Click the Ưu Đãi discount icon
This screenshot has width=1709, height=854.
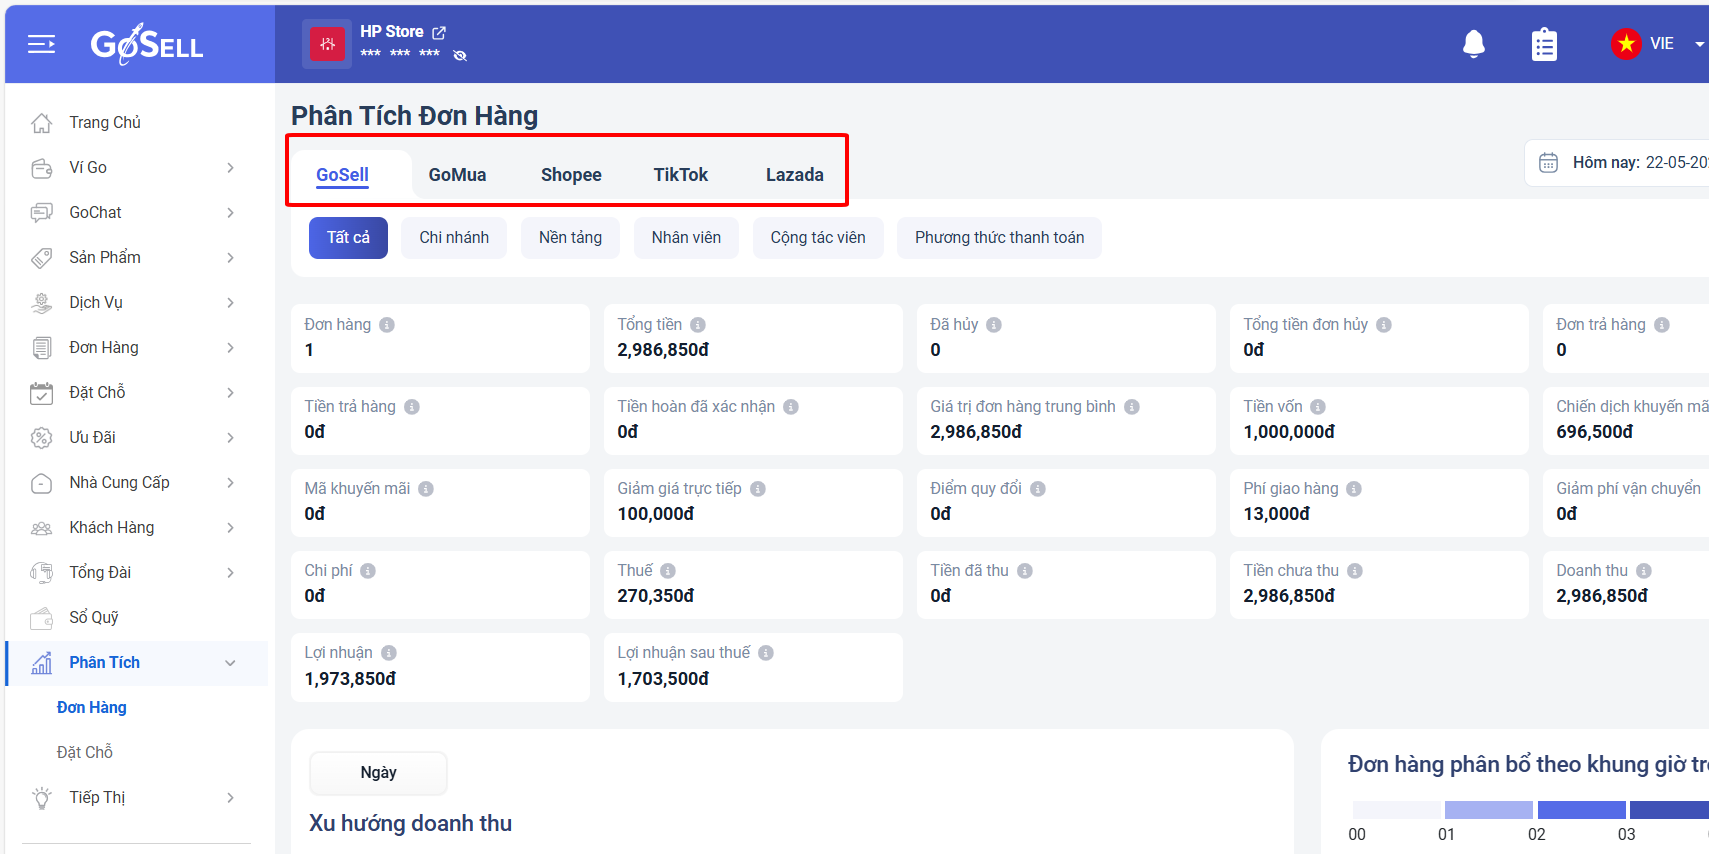pos(42,438)
